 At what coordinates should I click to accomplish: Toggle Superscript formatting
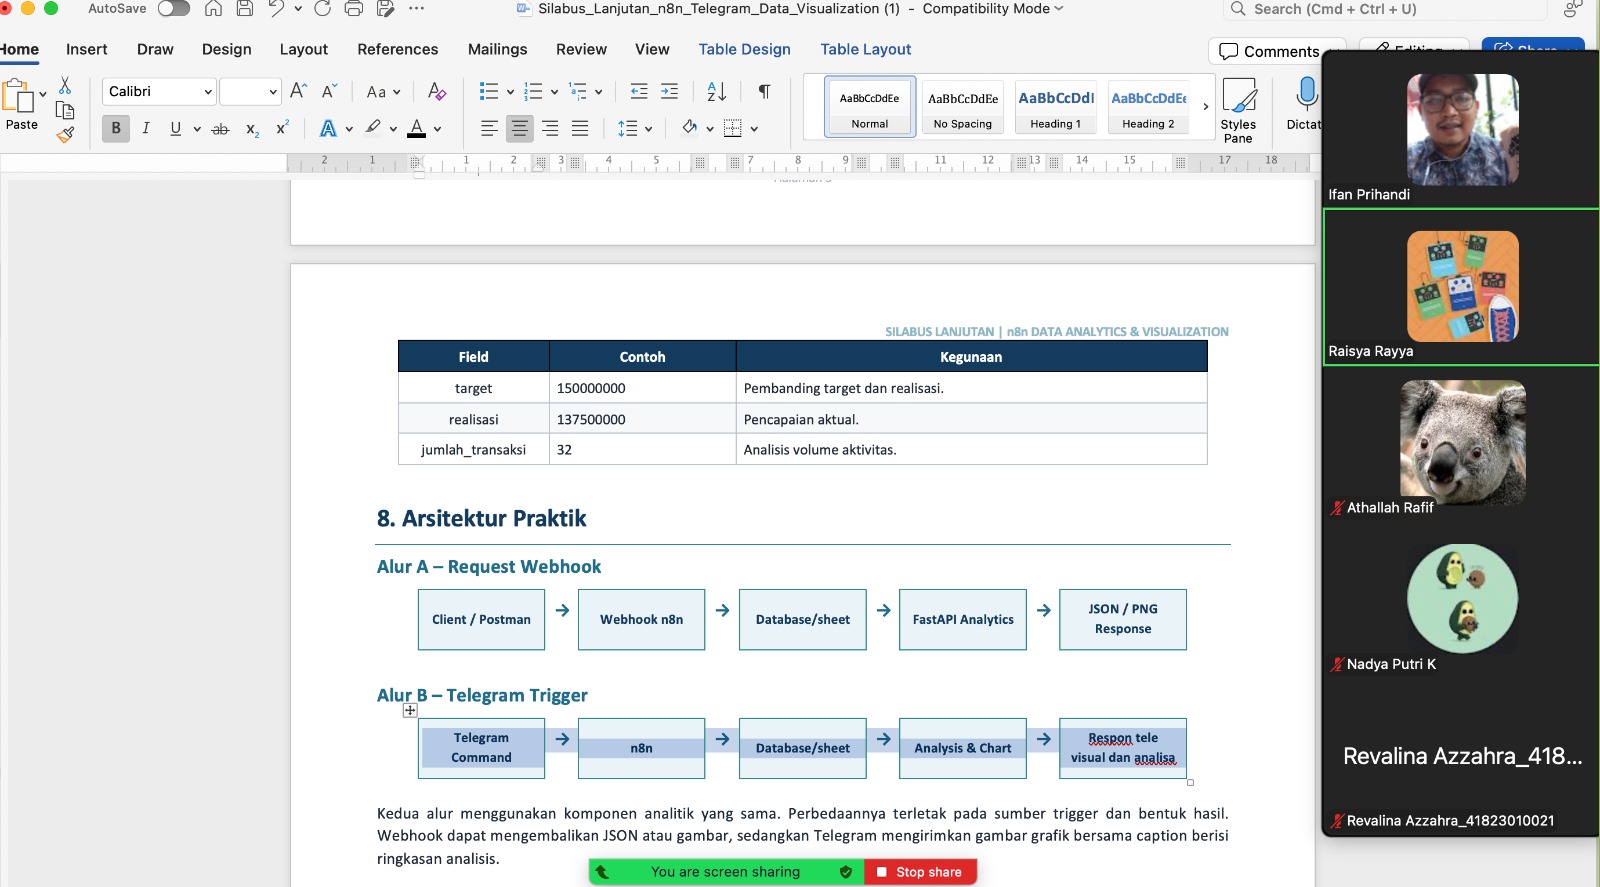[x=283, y=128]
